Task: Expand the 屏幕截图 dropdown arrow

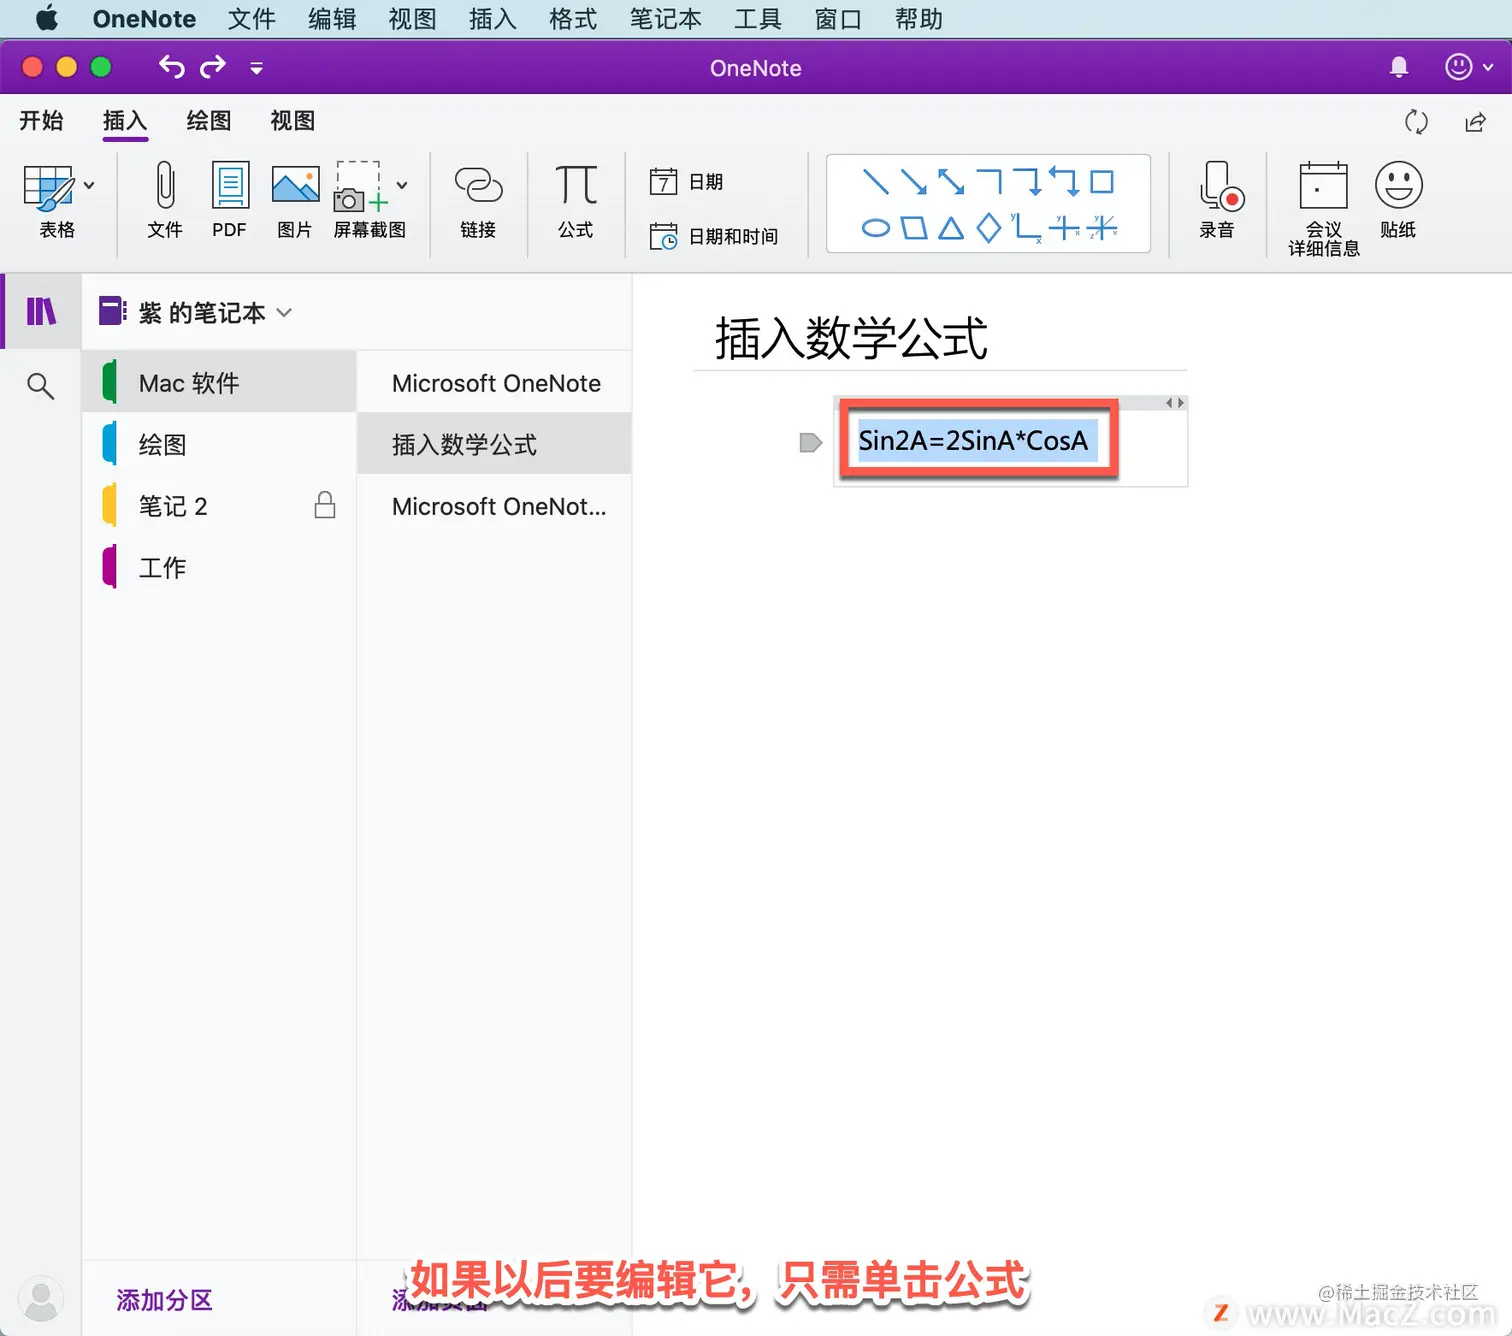Action: 402,186
